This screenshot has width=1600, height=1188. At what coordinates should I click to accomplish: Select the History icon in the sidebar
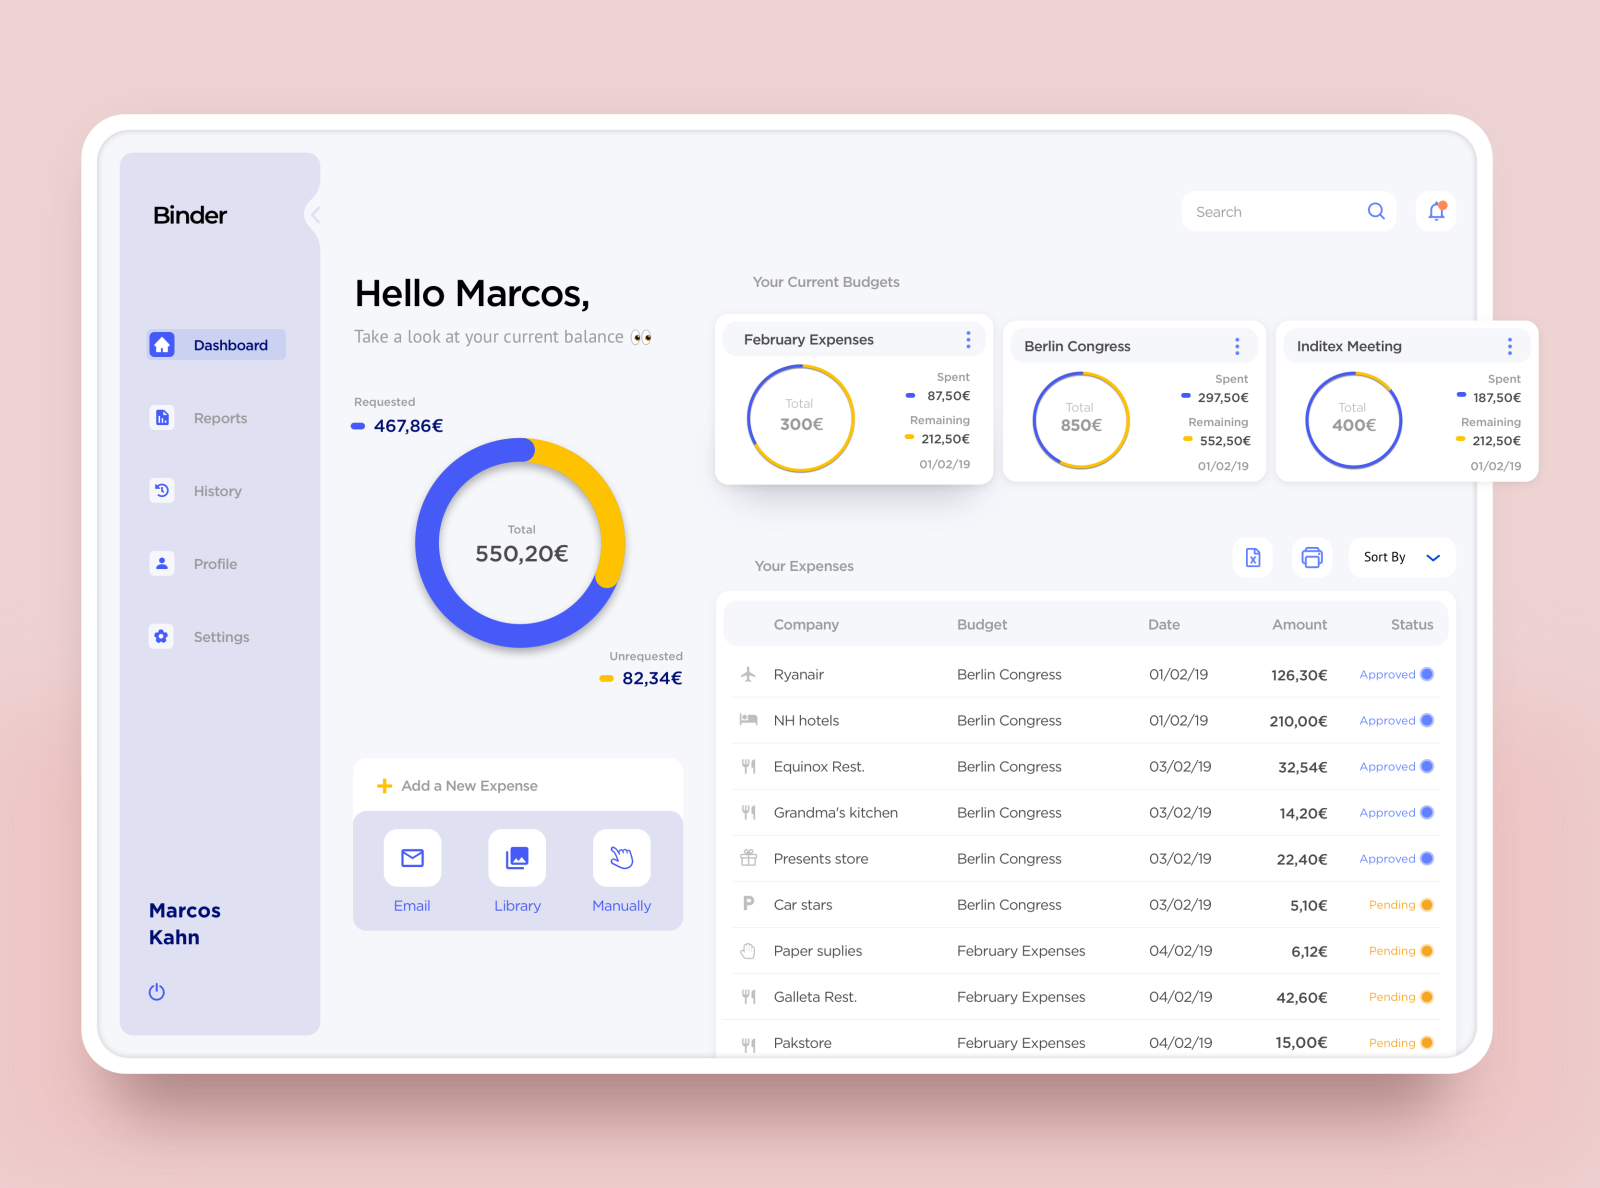(x=162, y=490)
